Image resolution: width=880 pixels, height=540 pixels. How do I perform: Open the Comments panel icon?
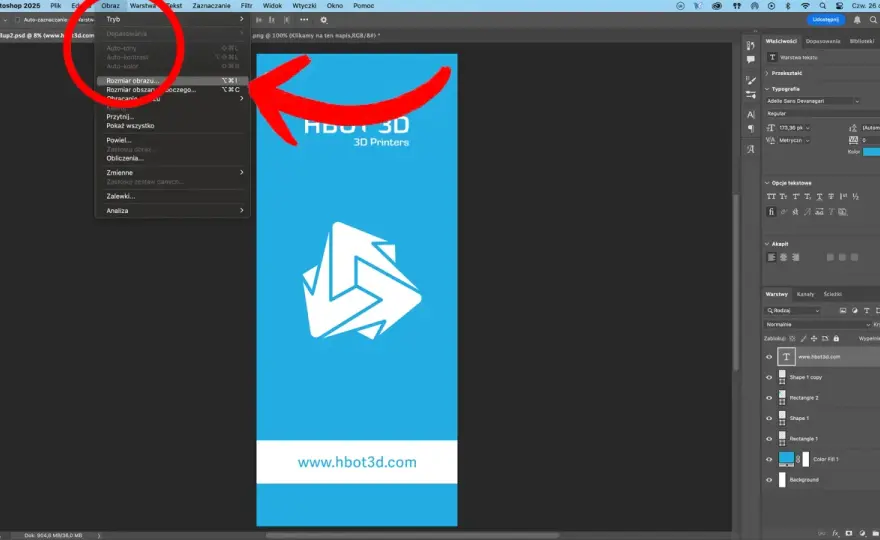coord(751,60)
